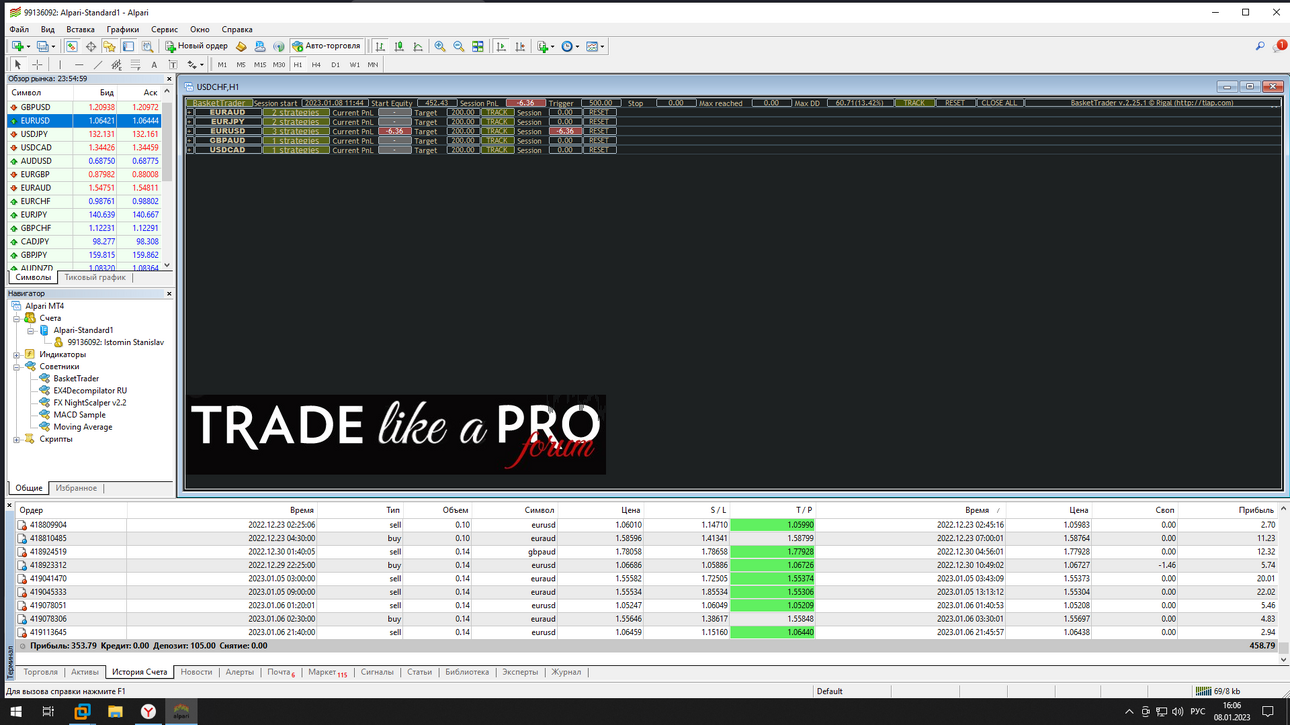The image size is (1290, 725).
Task: Switch chart to line chart
Action: pyautogui.click(x=418, y=46)
